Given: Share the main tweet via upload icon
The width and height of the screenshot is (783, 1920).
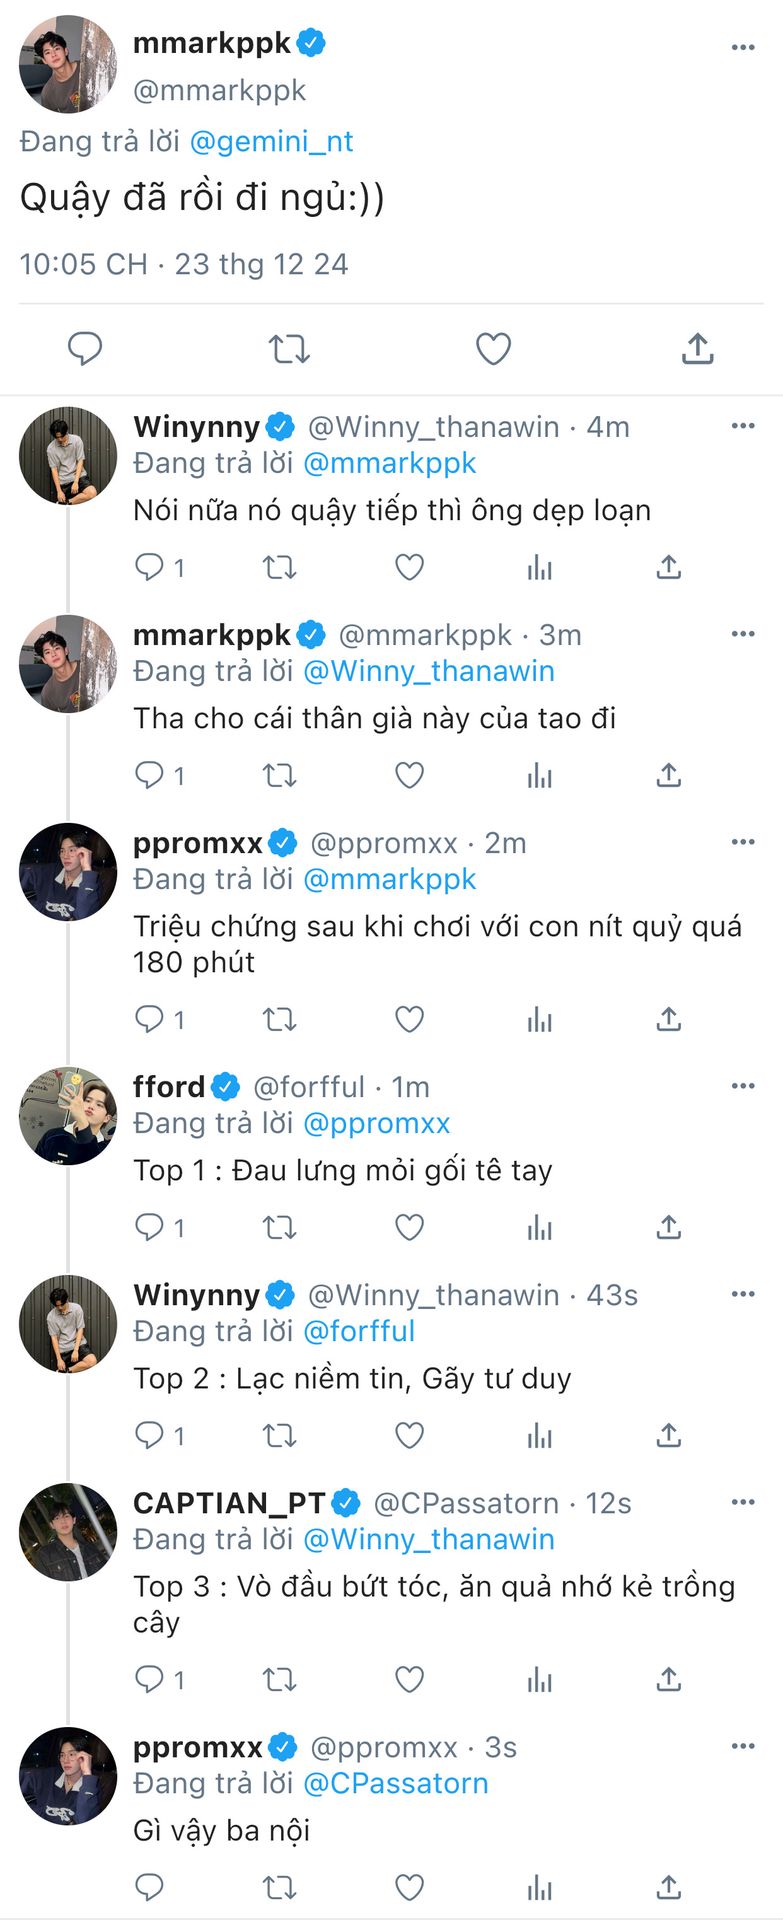Looking at the screenshot, I should (x=697, y=349).
